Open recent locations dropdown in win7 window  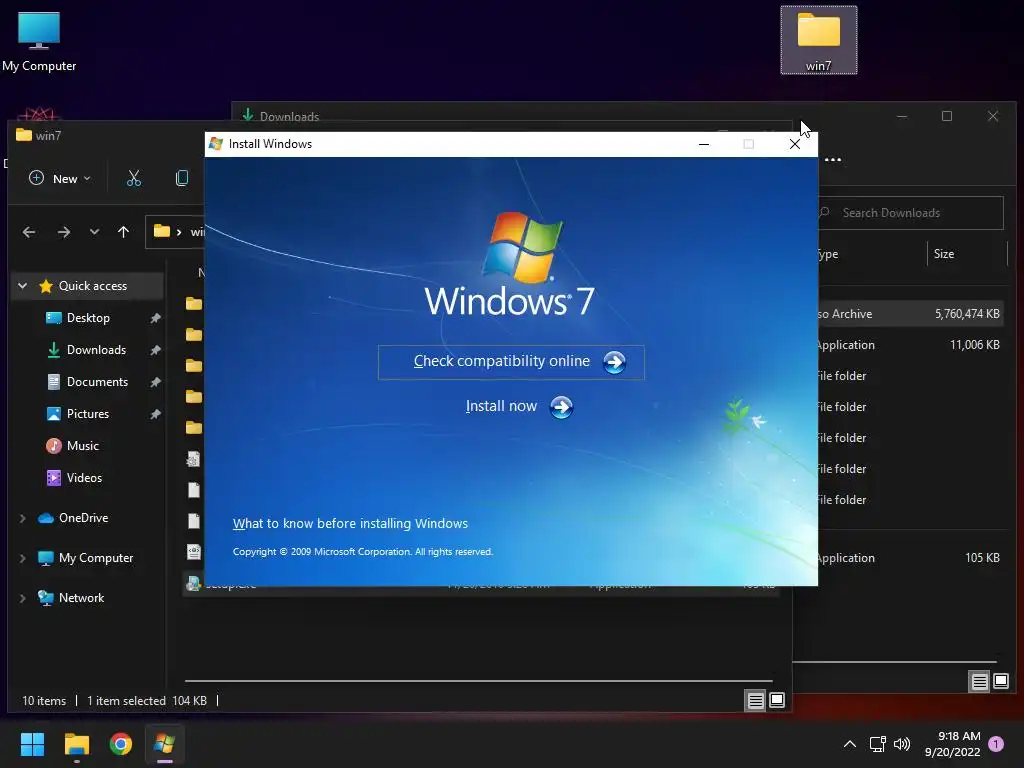pos(95,232)
